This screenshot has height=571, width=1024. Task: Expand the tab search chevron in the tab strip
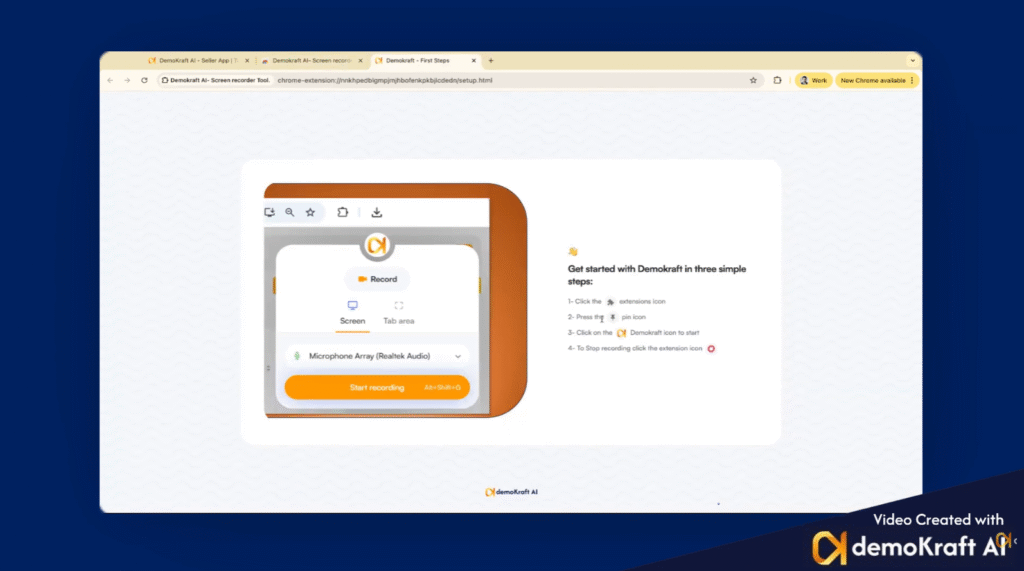[912, 60]
